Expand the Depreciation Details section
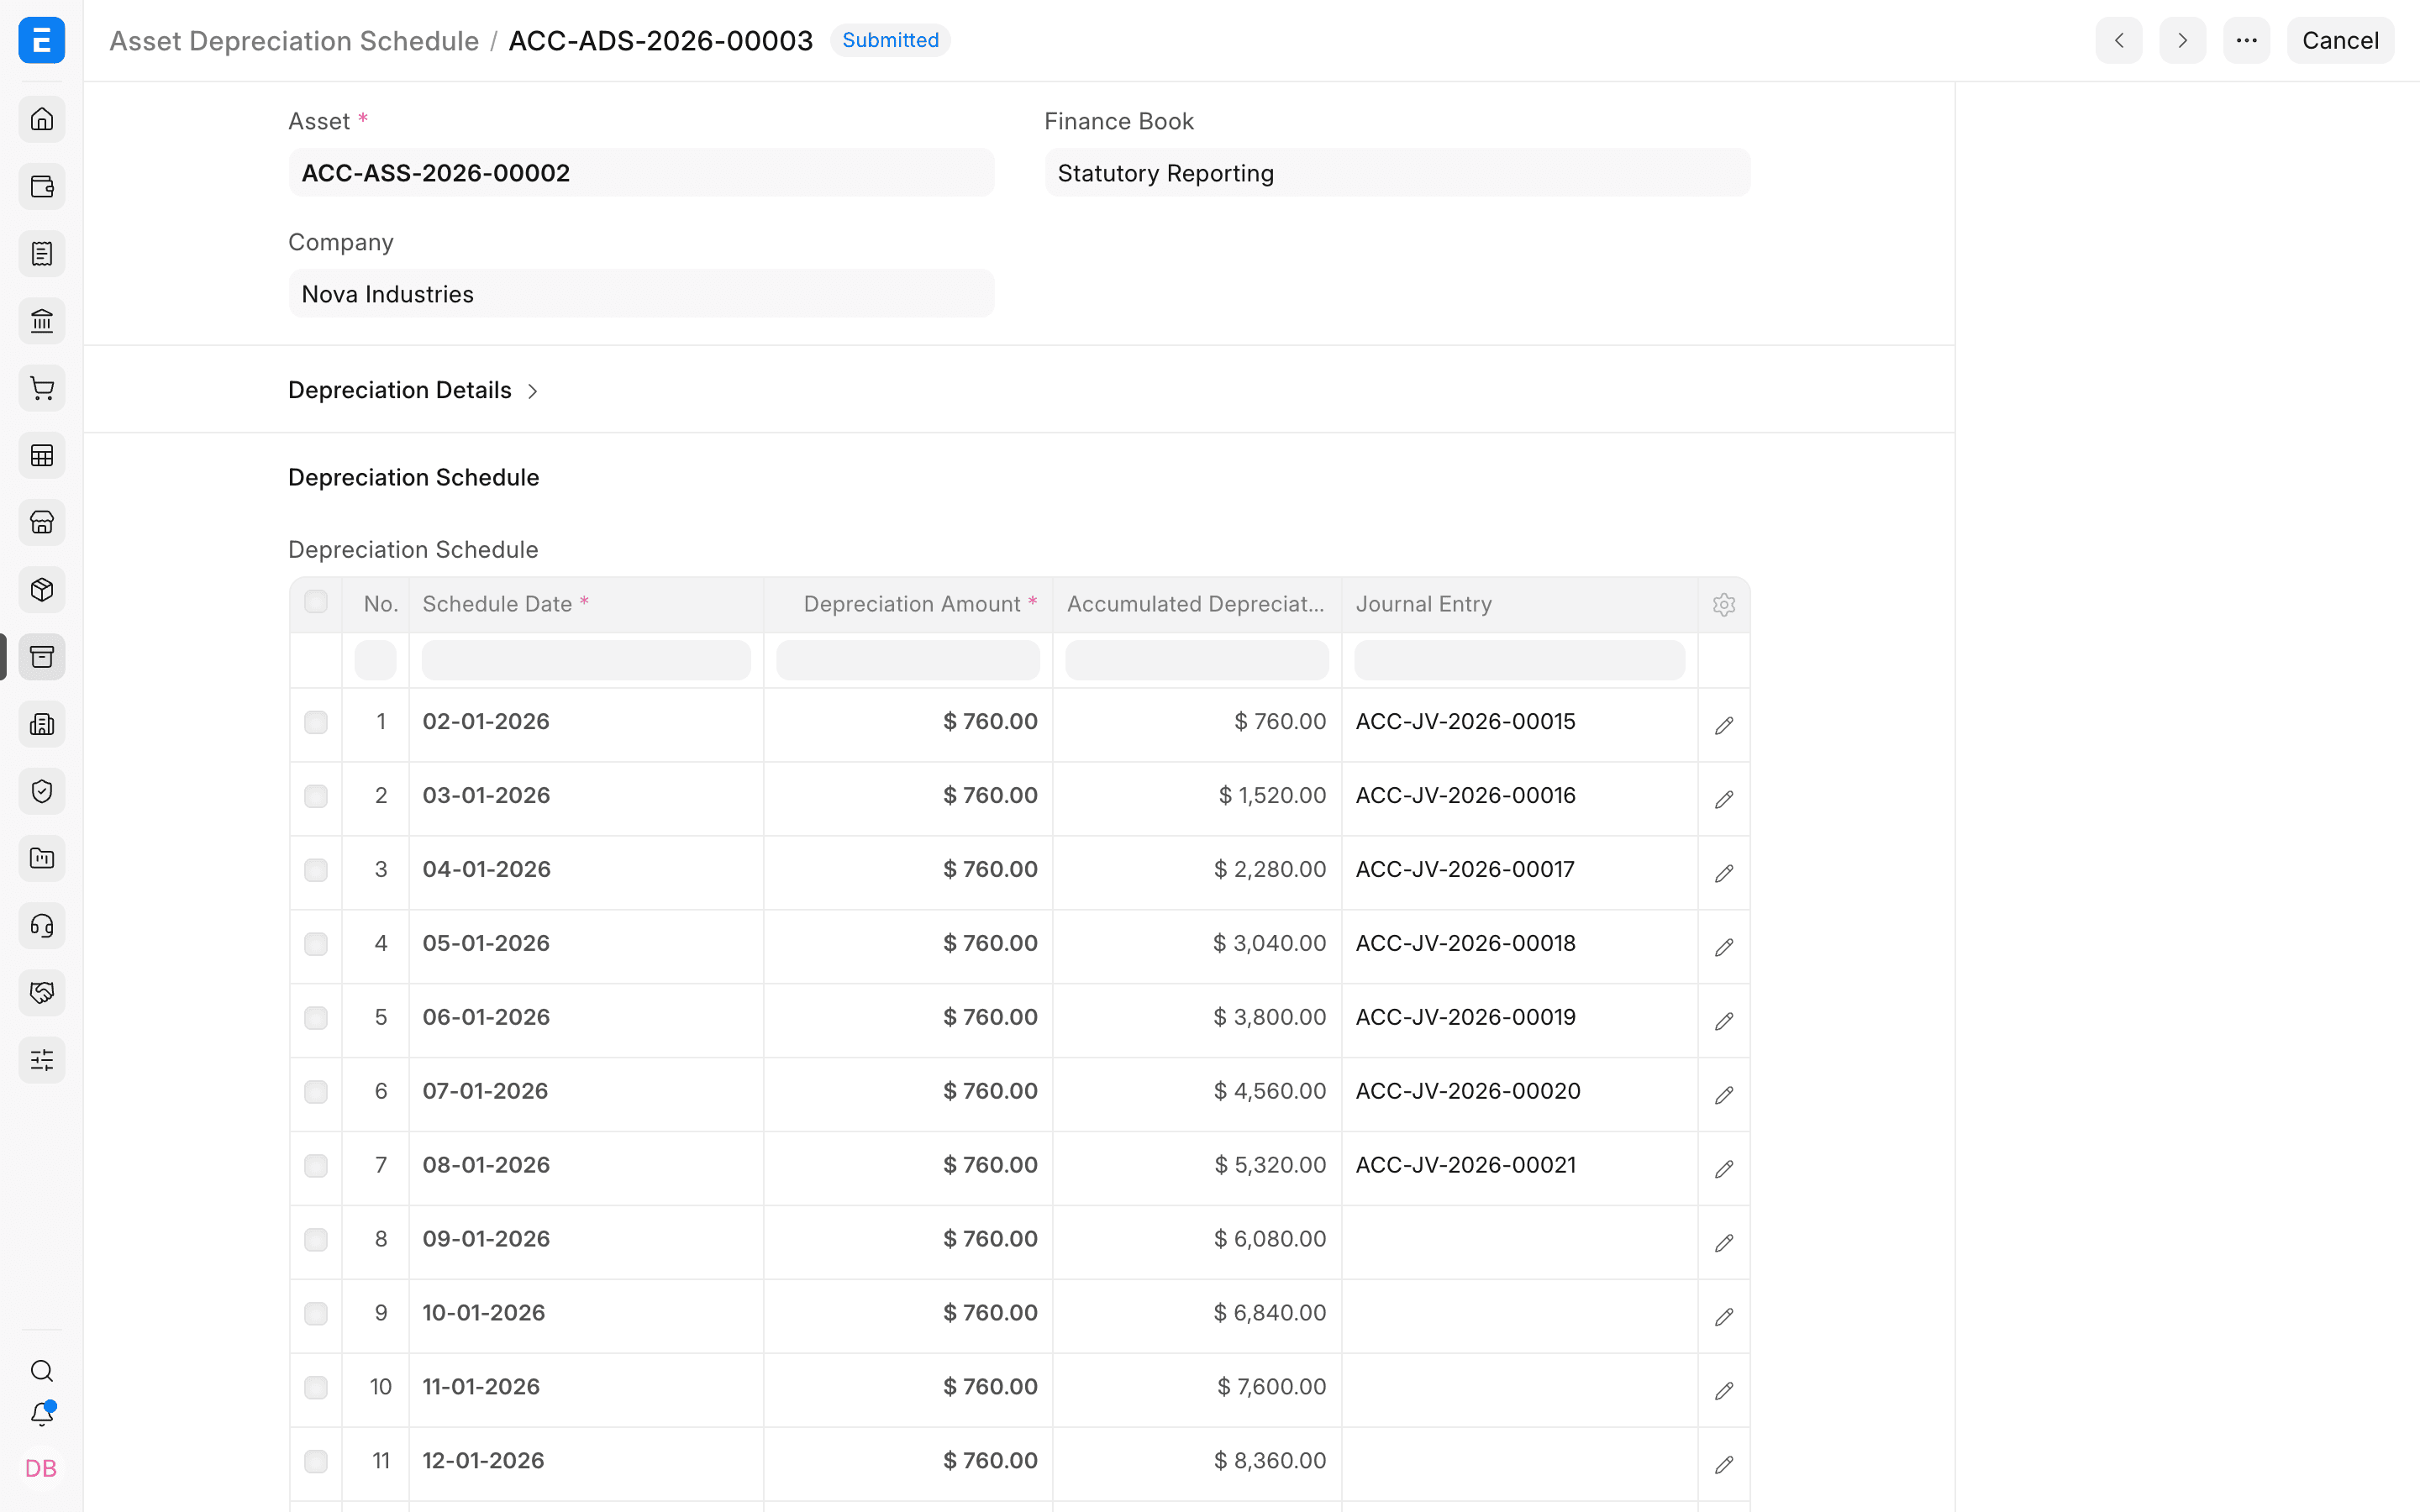Image resolution: width=2420 pixels, height=1512 pixels. (413, 390)
